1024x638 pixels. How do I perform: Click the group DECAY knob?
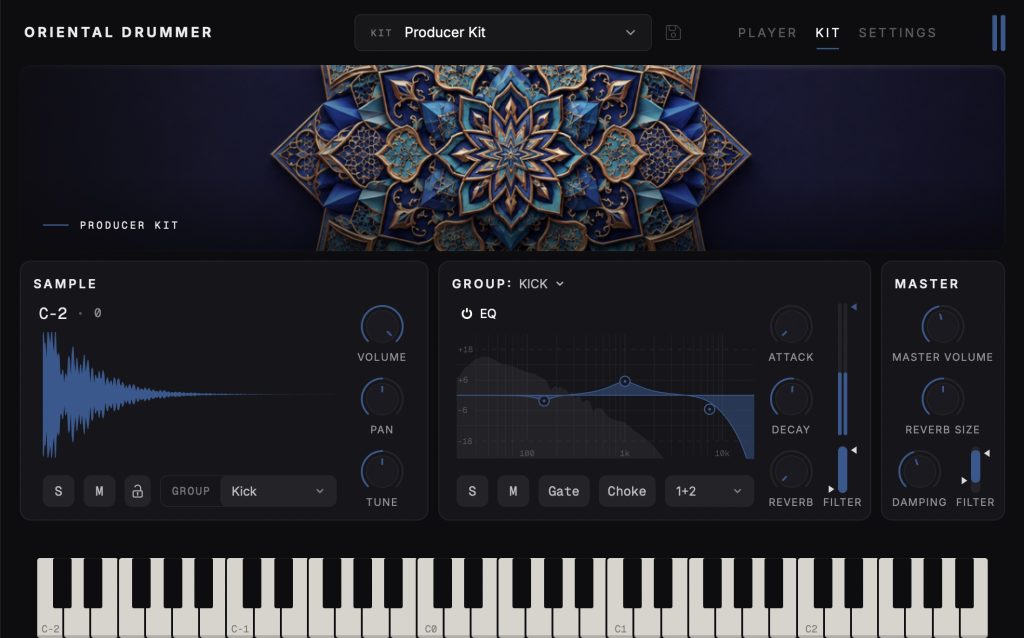(791, 398)
